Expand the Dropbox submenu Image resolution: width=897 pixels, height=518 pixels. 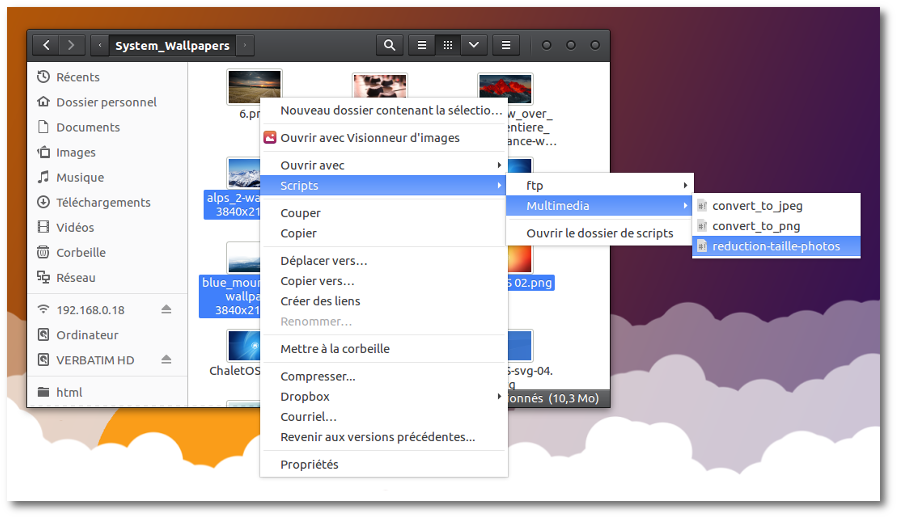[384, 397]
